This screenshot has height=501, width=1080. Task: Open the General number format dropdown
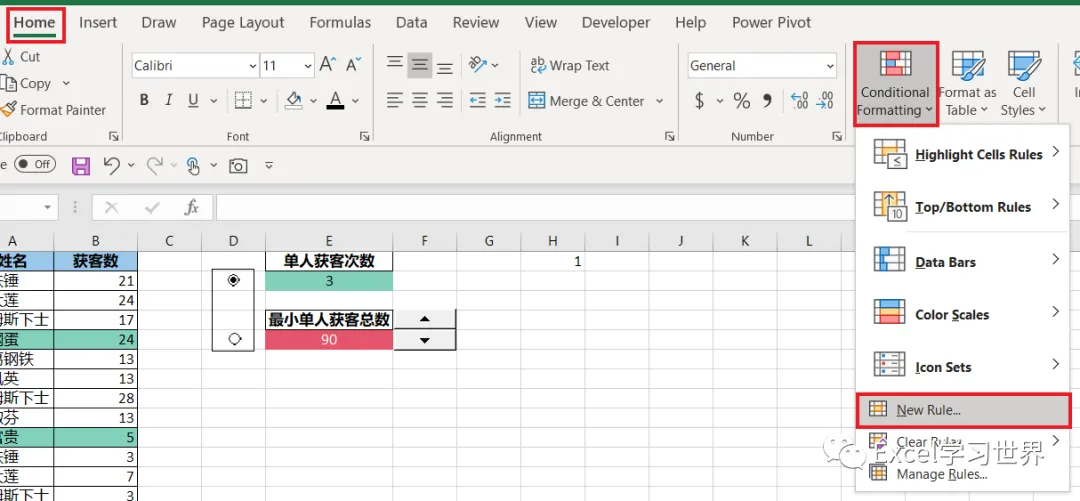pyautogui.click(x=829, y=66)
